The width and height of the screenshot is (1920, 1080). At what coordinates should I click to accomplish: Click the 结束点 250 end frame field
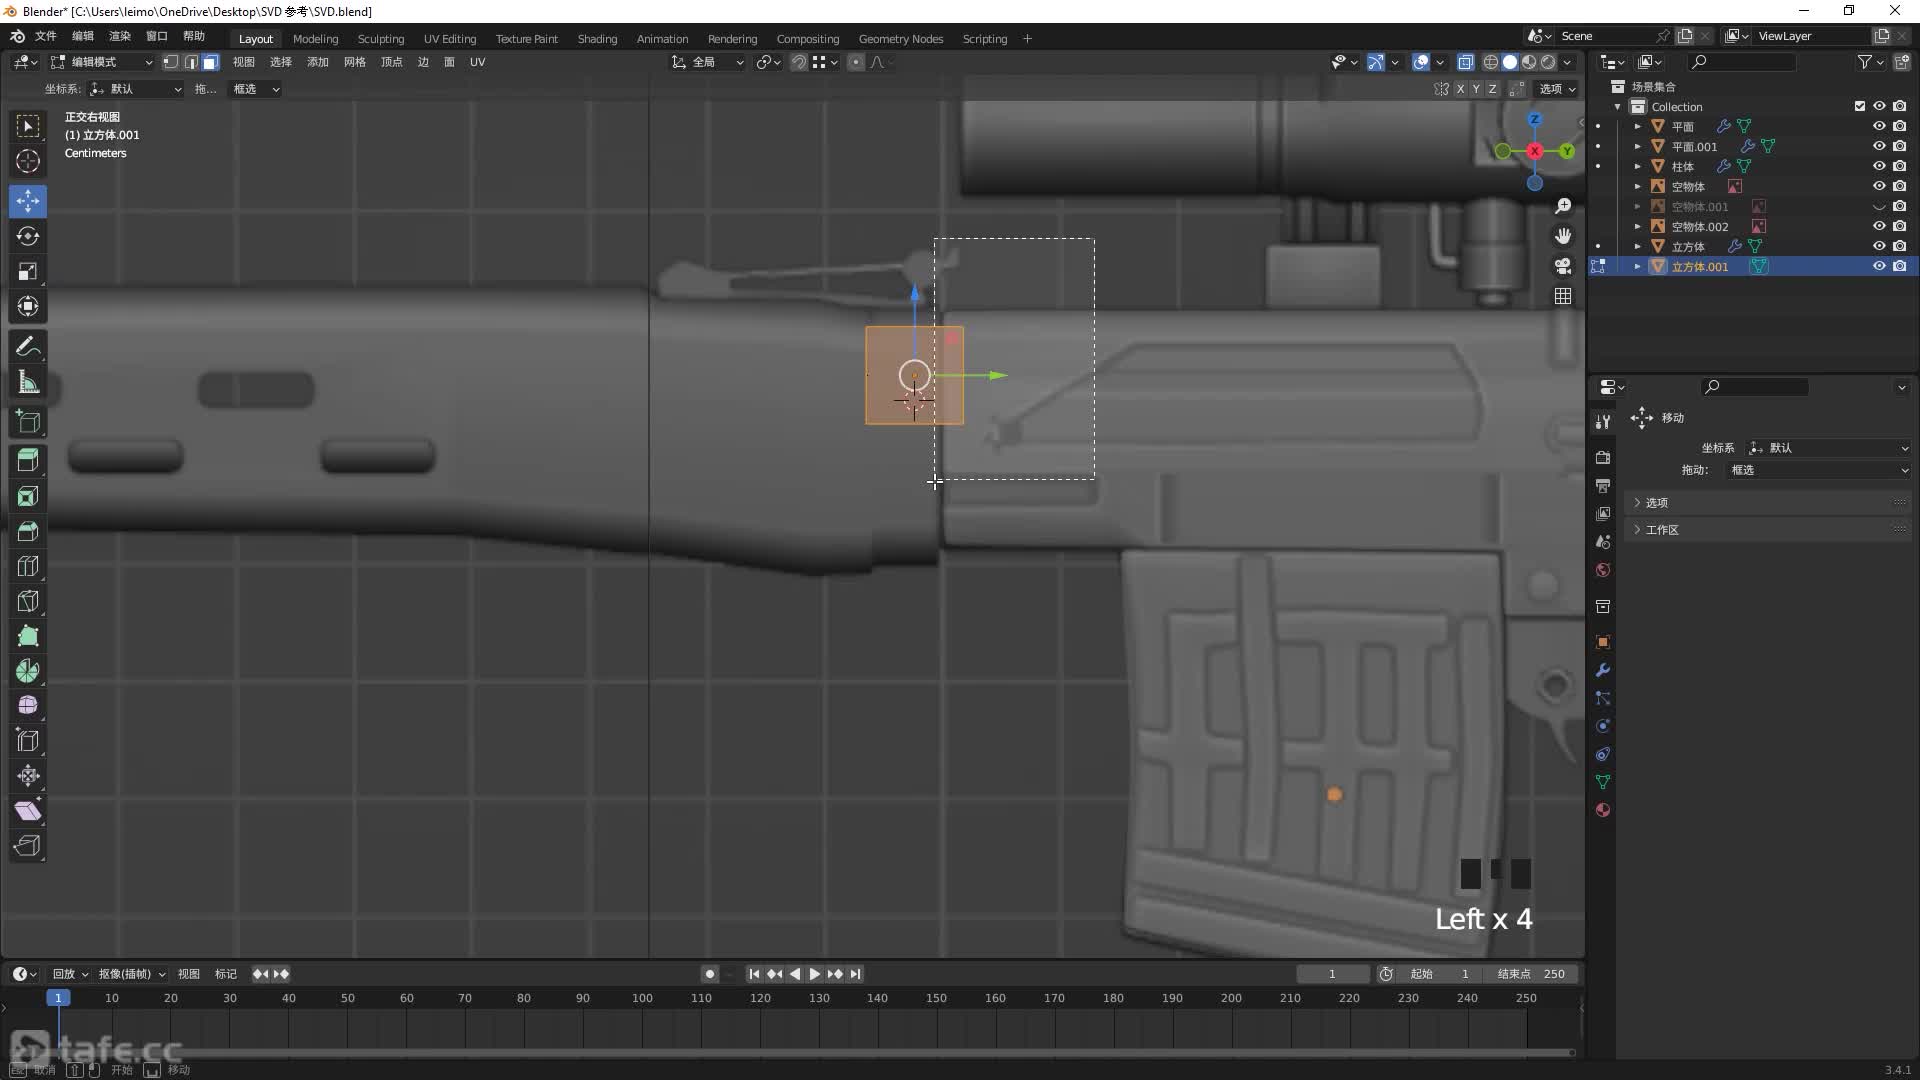[x=1530, y=974]
